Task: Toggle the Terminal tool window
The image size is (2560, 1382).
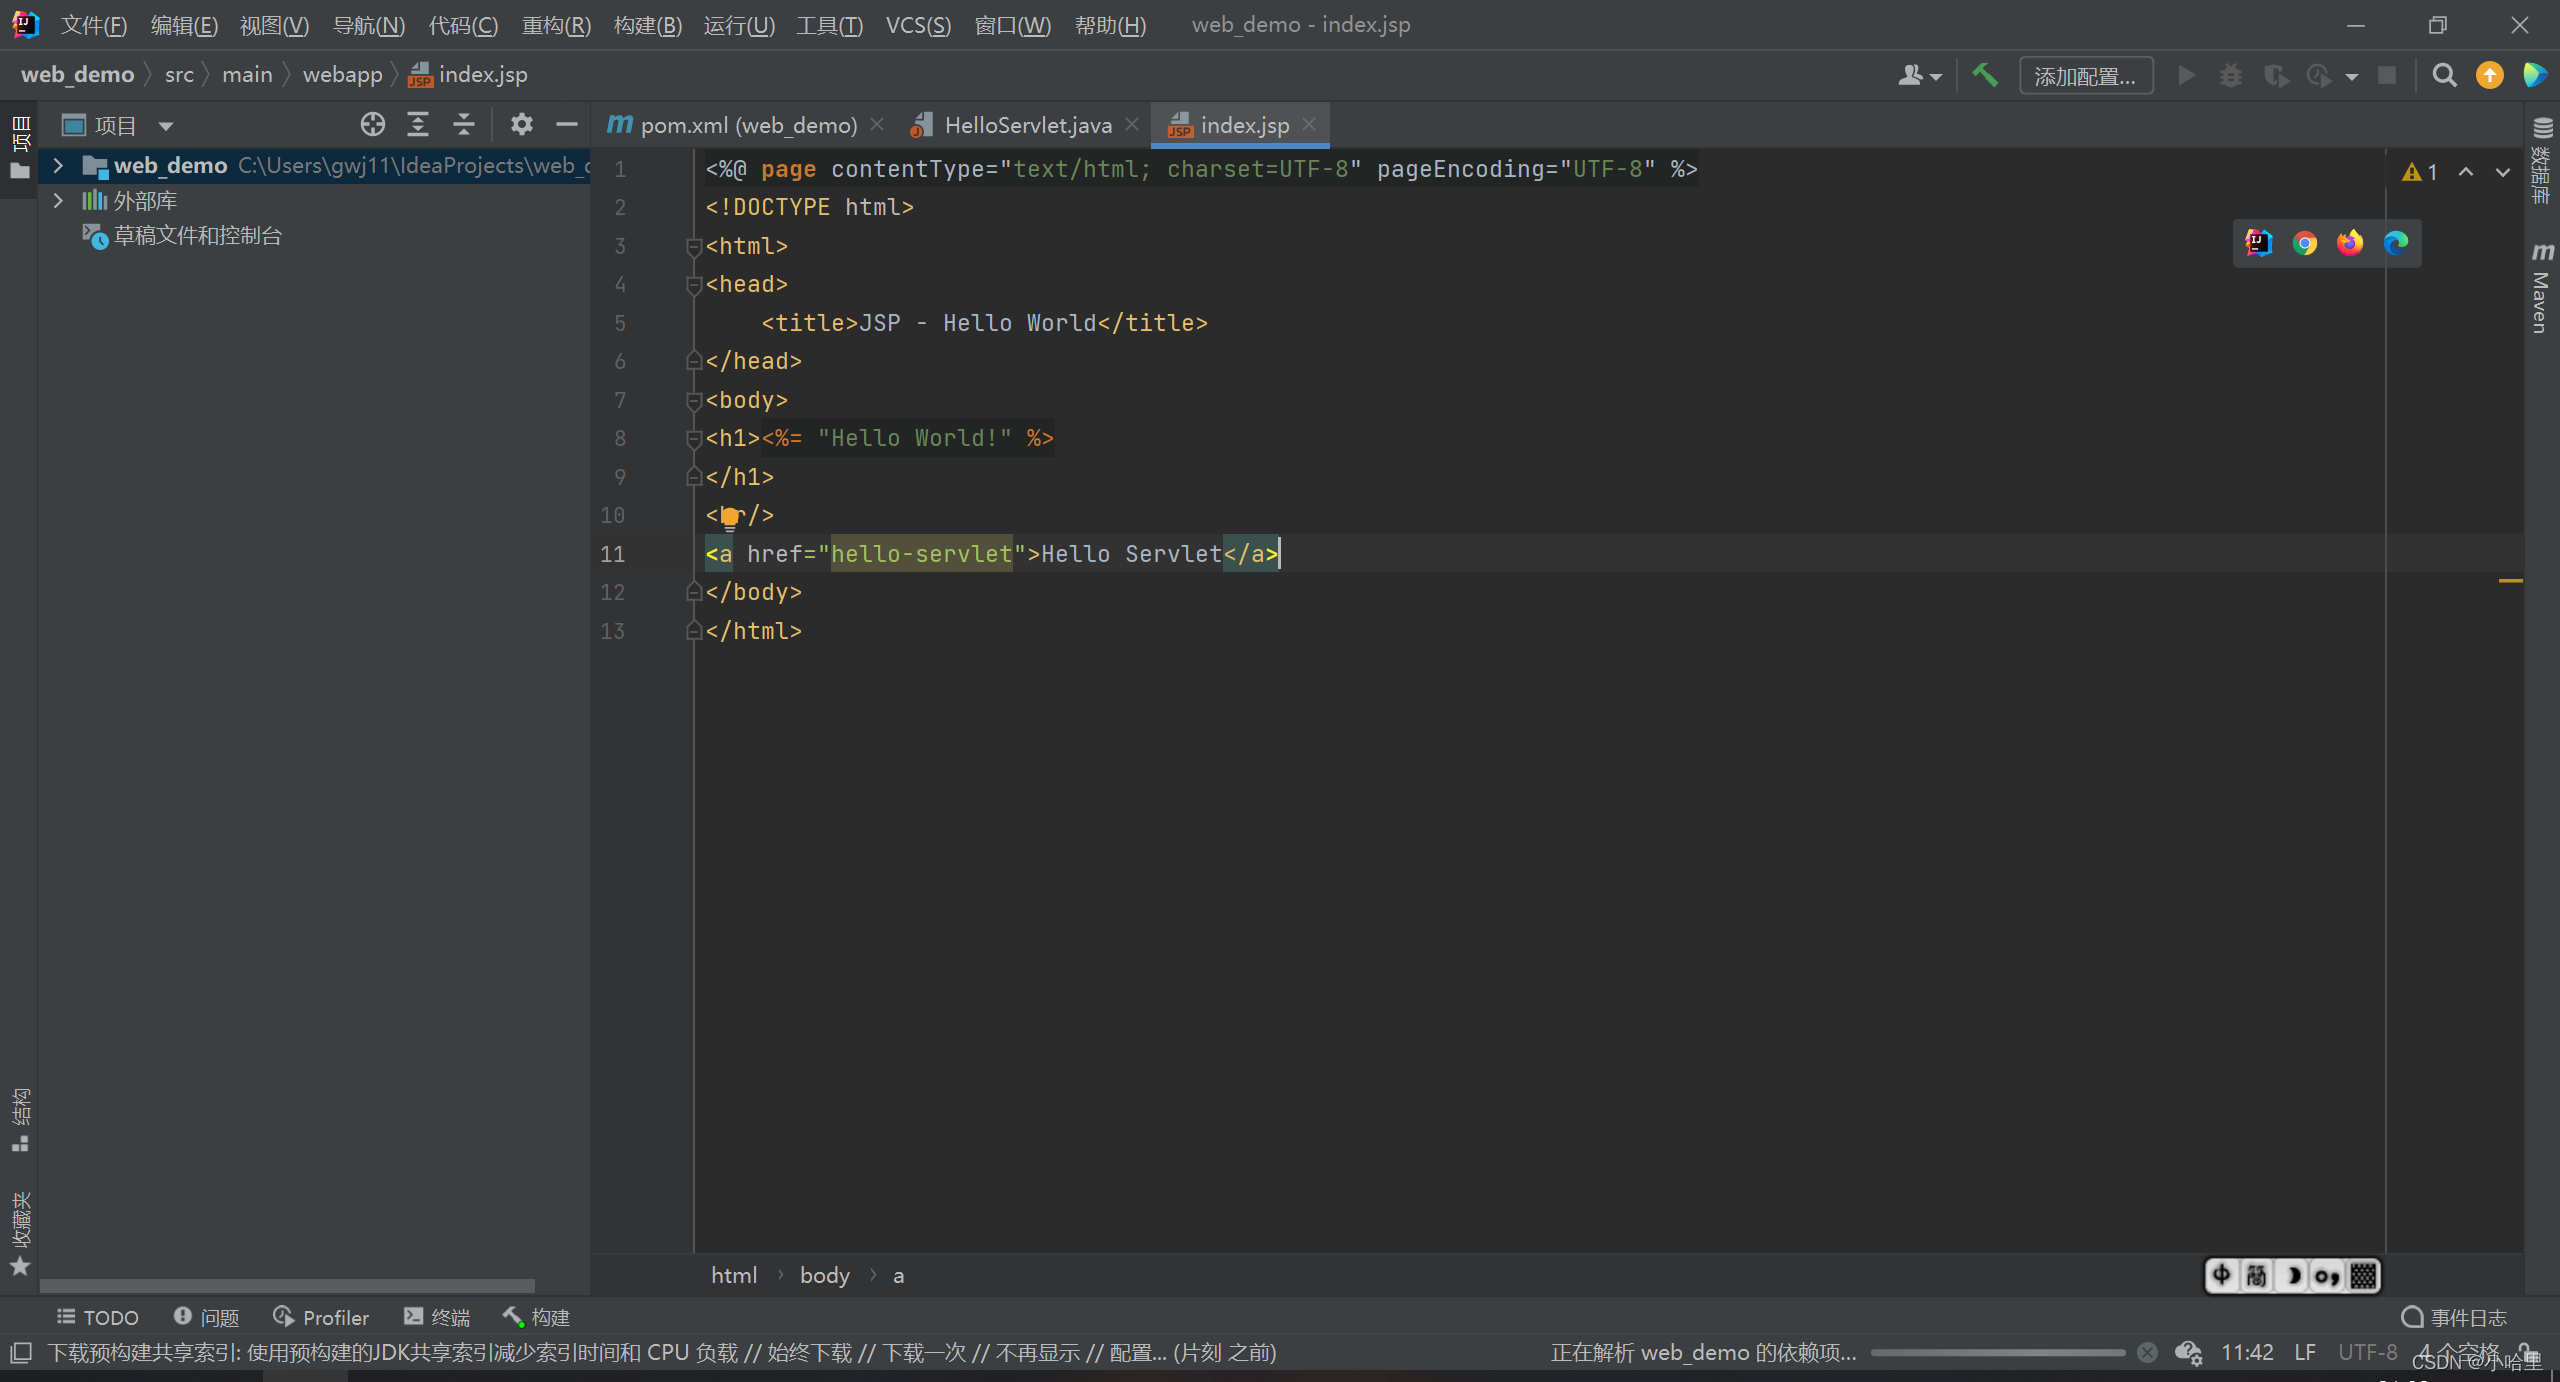Action: point(437,1317)
